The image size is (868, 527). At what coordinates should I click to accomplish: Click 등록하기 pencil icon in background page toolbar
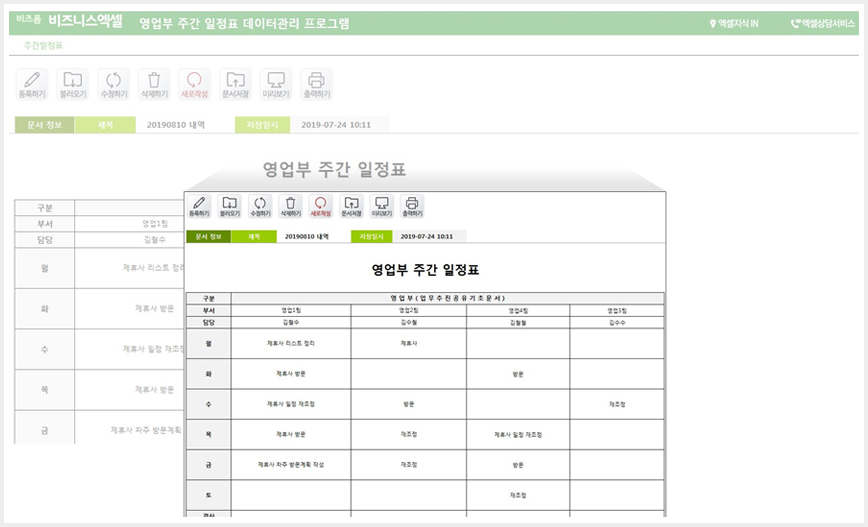[x=32, y=84]
